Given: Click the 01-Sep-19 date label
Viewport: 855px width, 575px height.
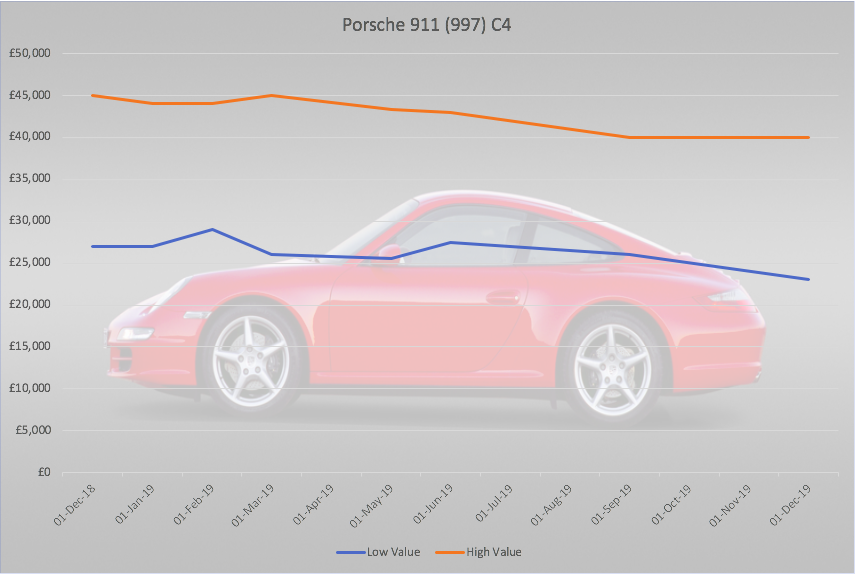Looking at the screenshot, I should pyautogui.click(x=611, y=505).
